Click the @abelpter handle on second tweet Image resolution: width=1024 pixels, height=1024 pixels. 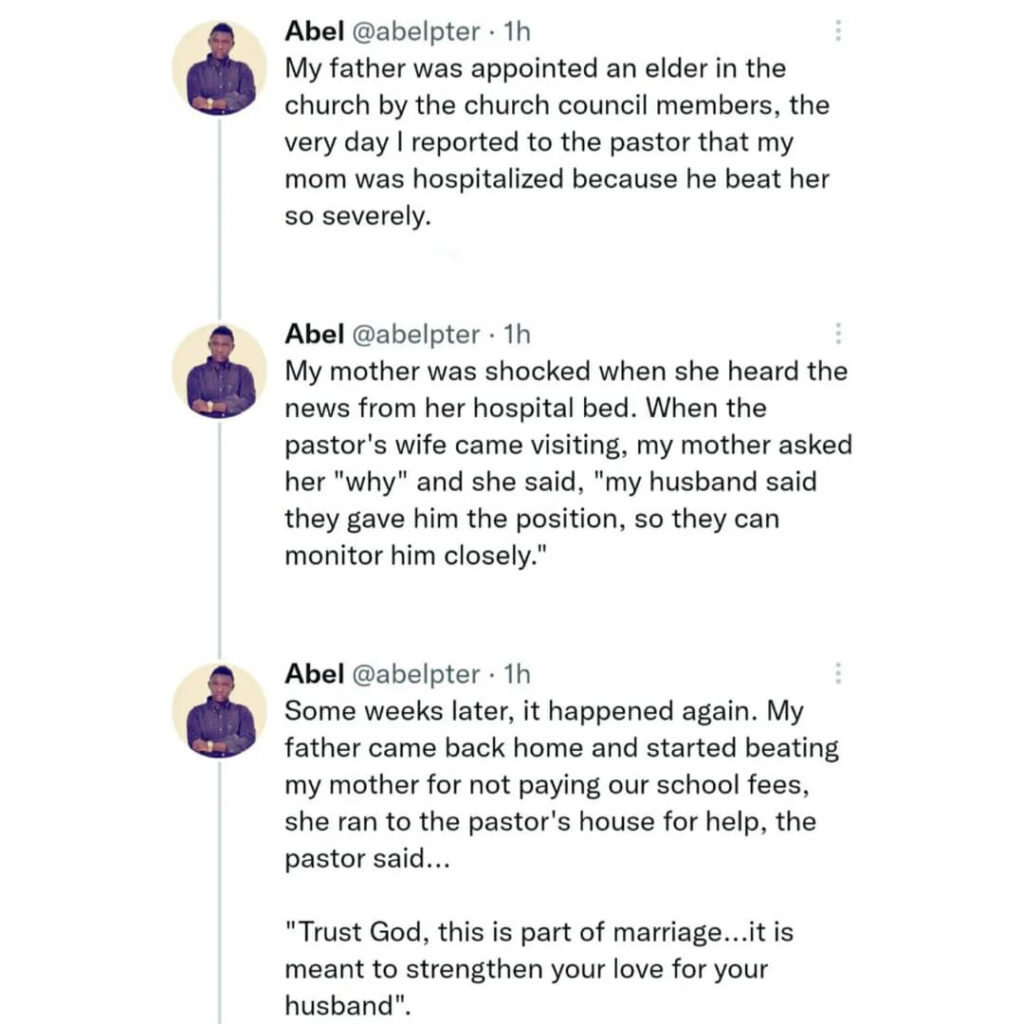click(416, 334)
